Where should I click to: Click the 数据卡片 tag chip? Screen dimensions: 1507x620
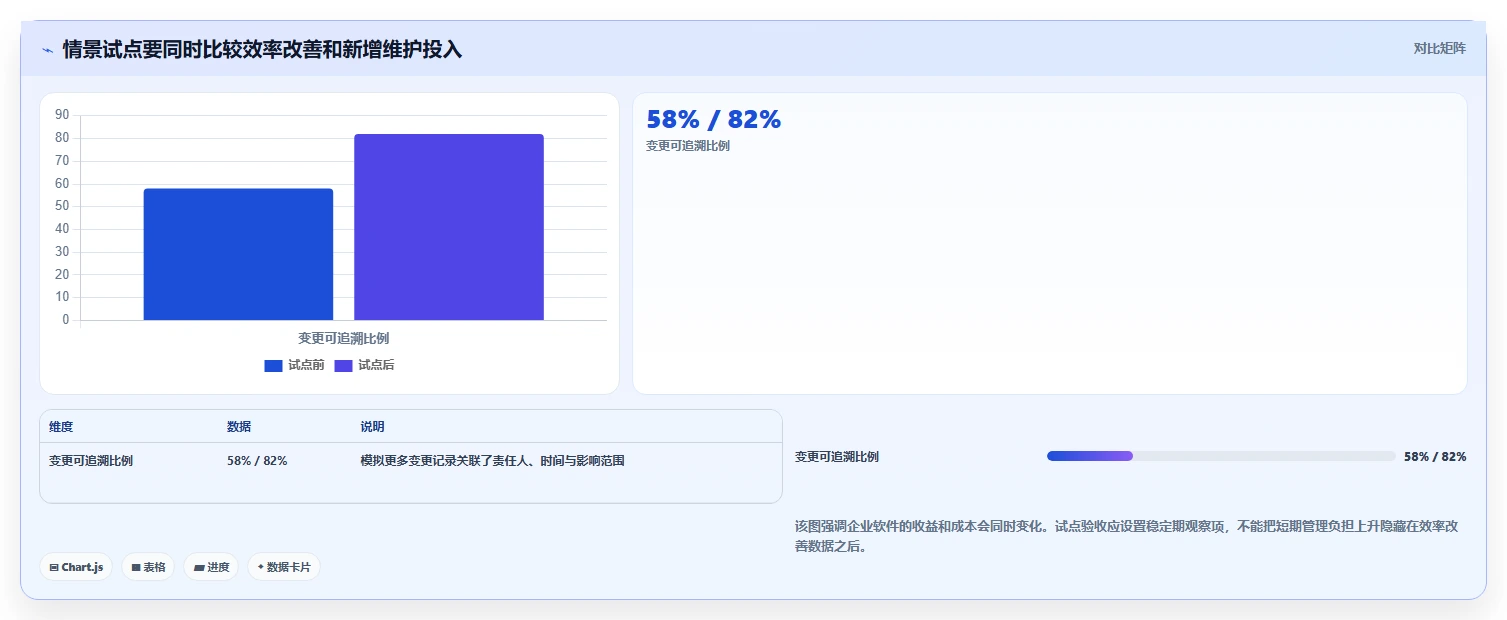(x=284, y=567)
